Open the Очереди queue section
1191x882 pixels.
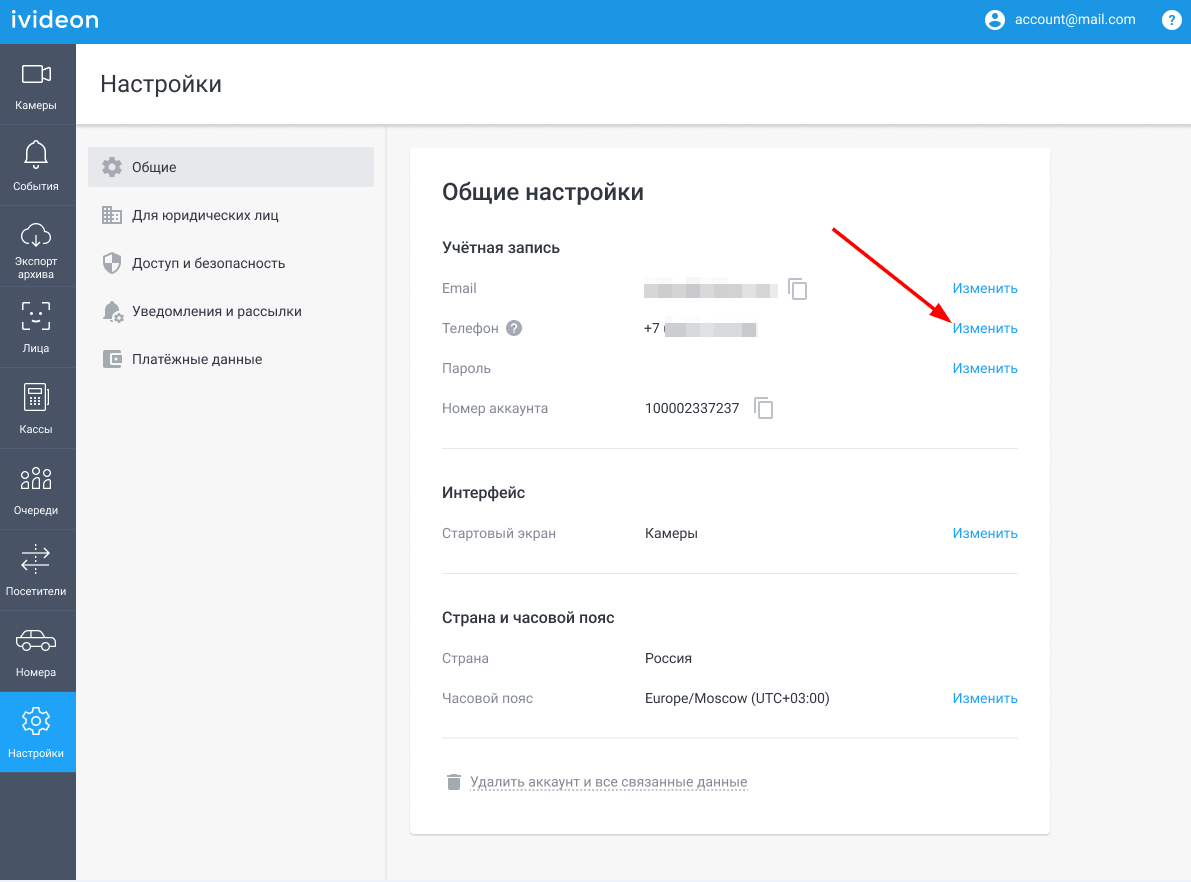(x=36, y=489)
